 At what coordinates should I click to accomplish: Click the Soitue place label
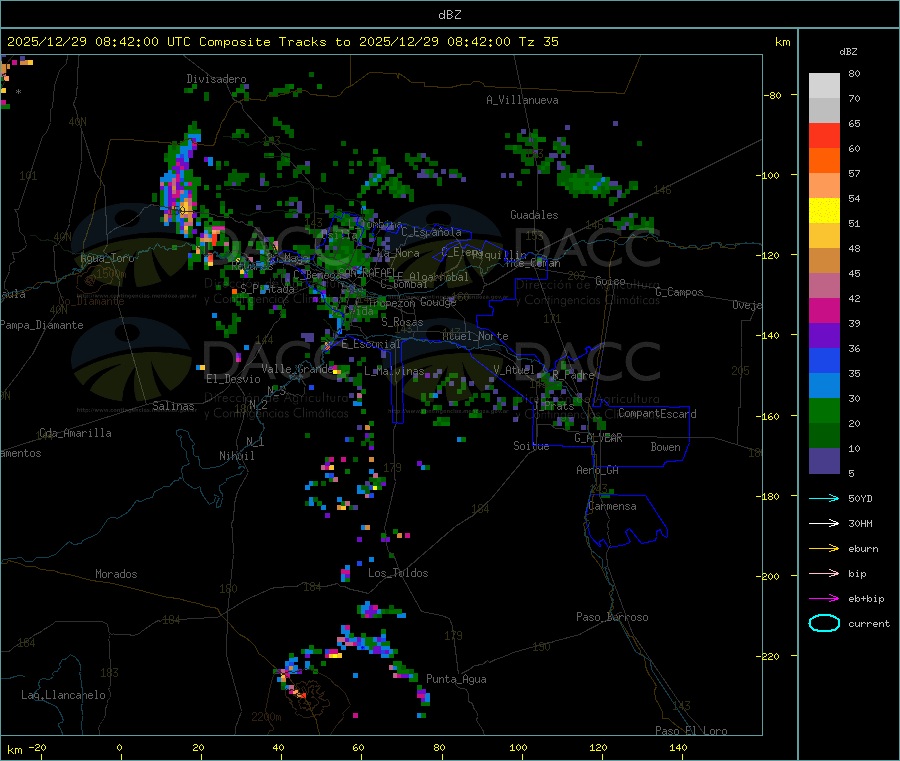[531, 446]
